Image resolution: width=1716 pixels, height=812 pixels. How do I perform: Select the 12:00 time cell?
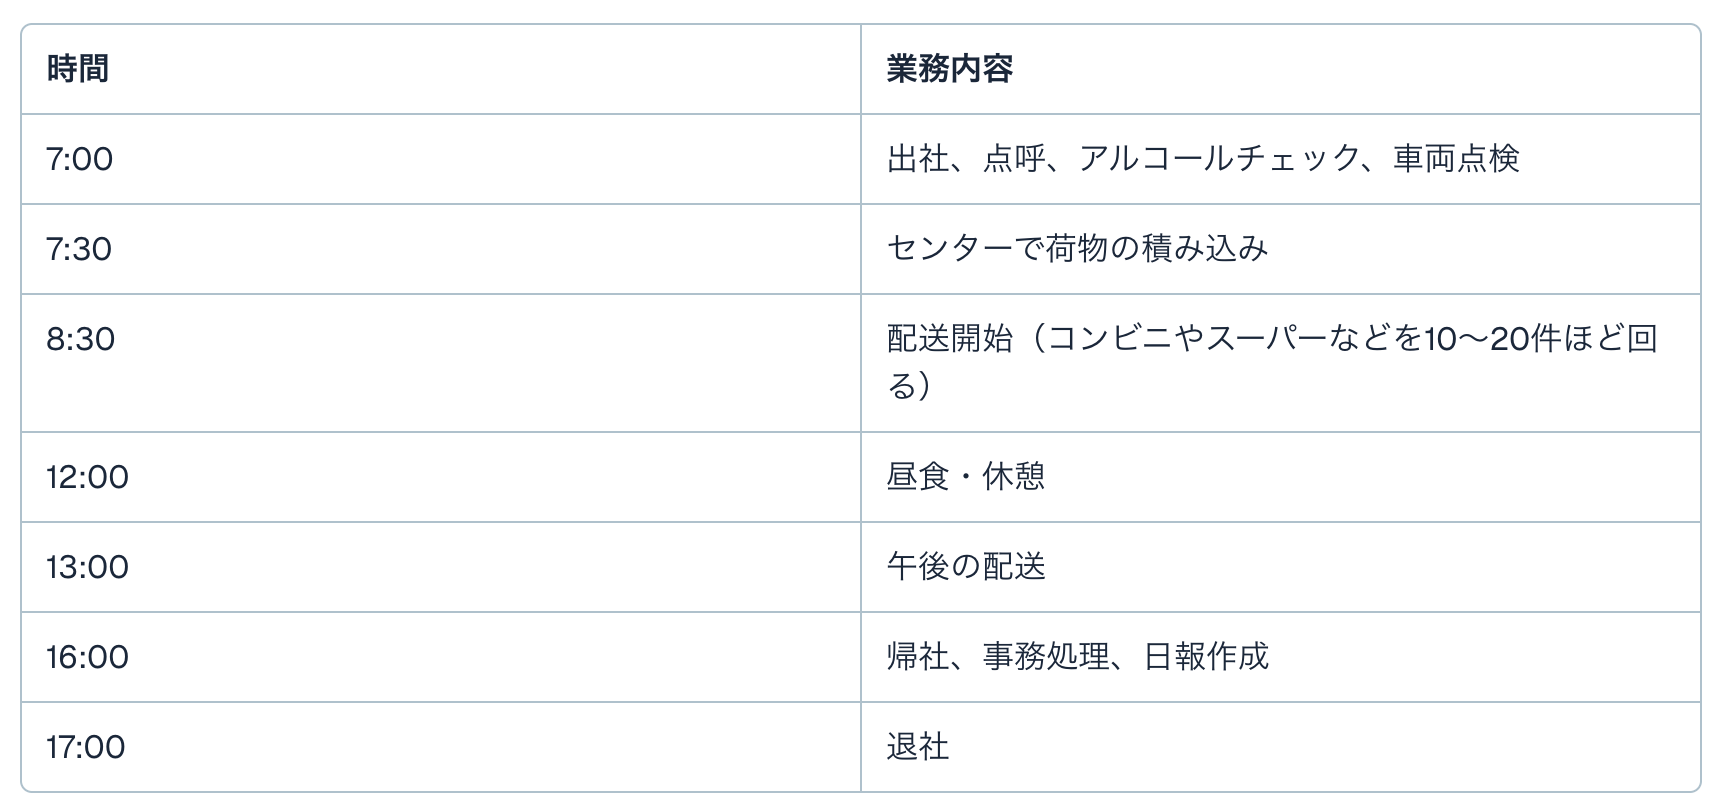tap(87, 477)
